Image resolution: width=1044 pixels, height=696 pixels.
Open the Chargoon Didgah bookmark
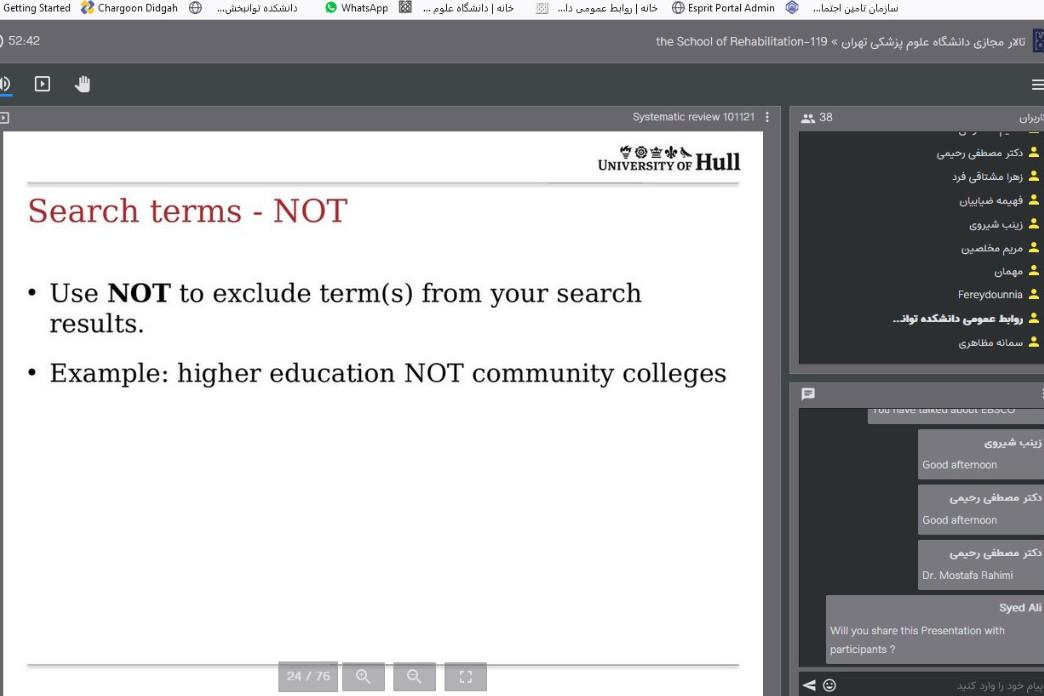[129, 8]
